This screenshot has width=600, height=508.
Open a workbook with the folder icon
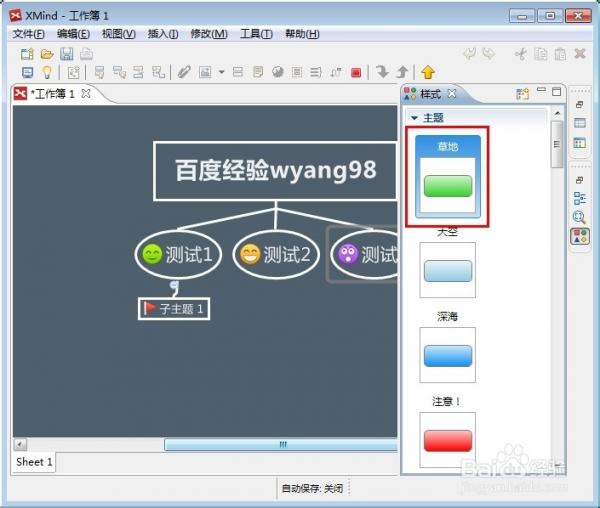tap(47, 54)
